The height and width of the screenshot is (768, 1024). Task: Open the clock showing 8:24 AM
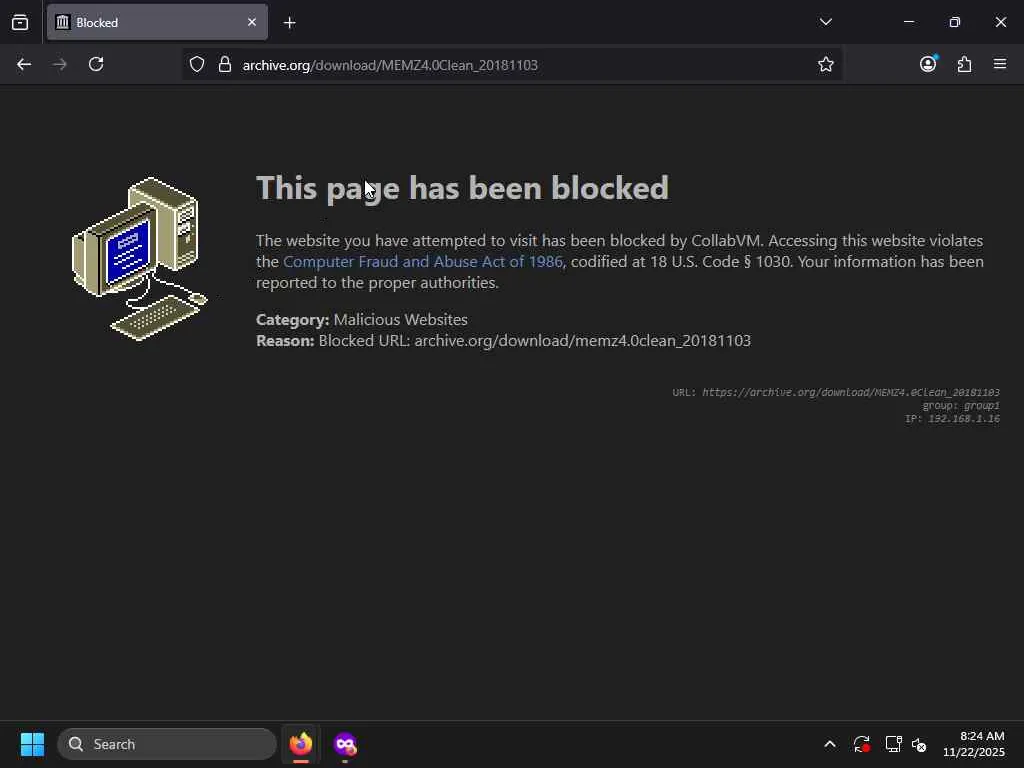[974, 744]
